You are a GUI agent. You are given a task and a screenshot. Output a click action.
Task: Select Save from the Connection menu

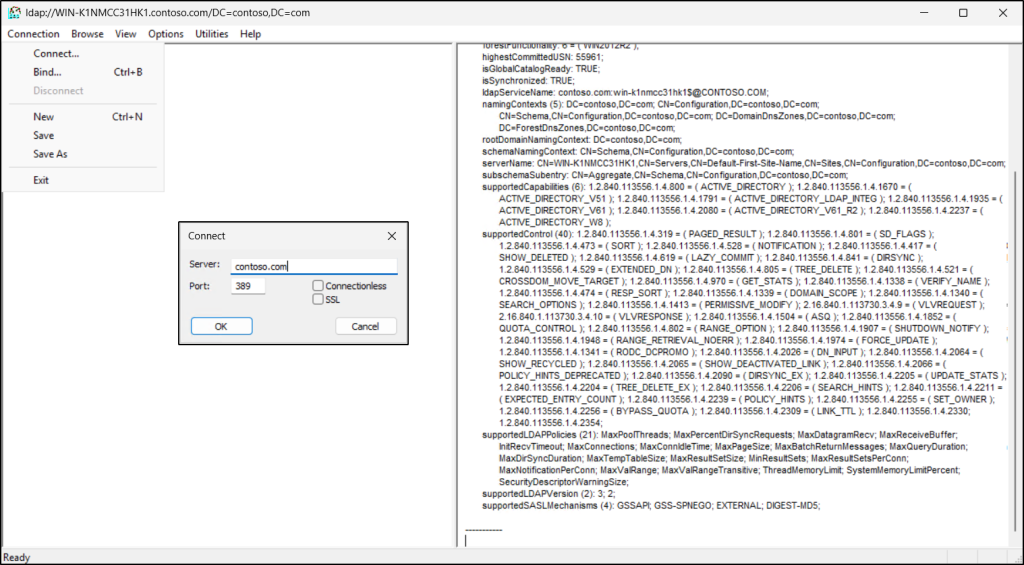(x=44, y=135)
